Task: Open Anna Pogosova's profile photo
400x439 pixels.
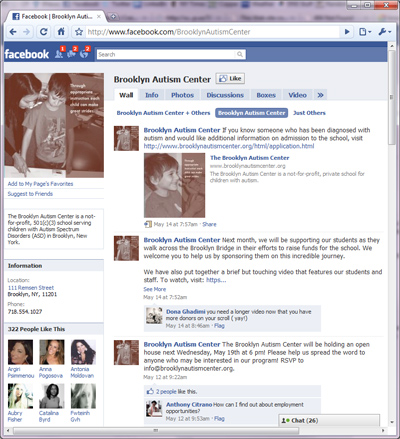Action: [x=52, y=352]
